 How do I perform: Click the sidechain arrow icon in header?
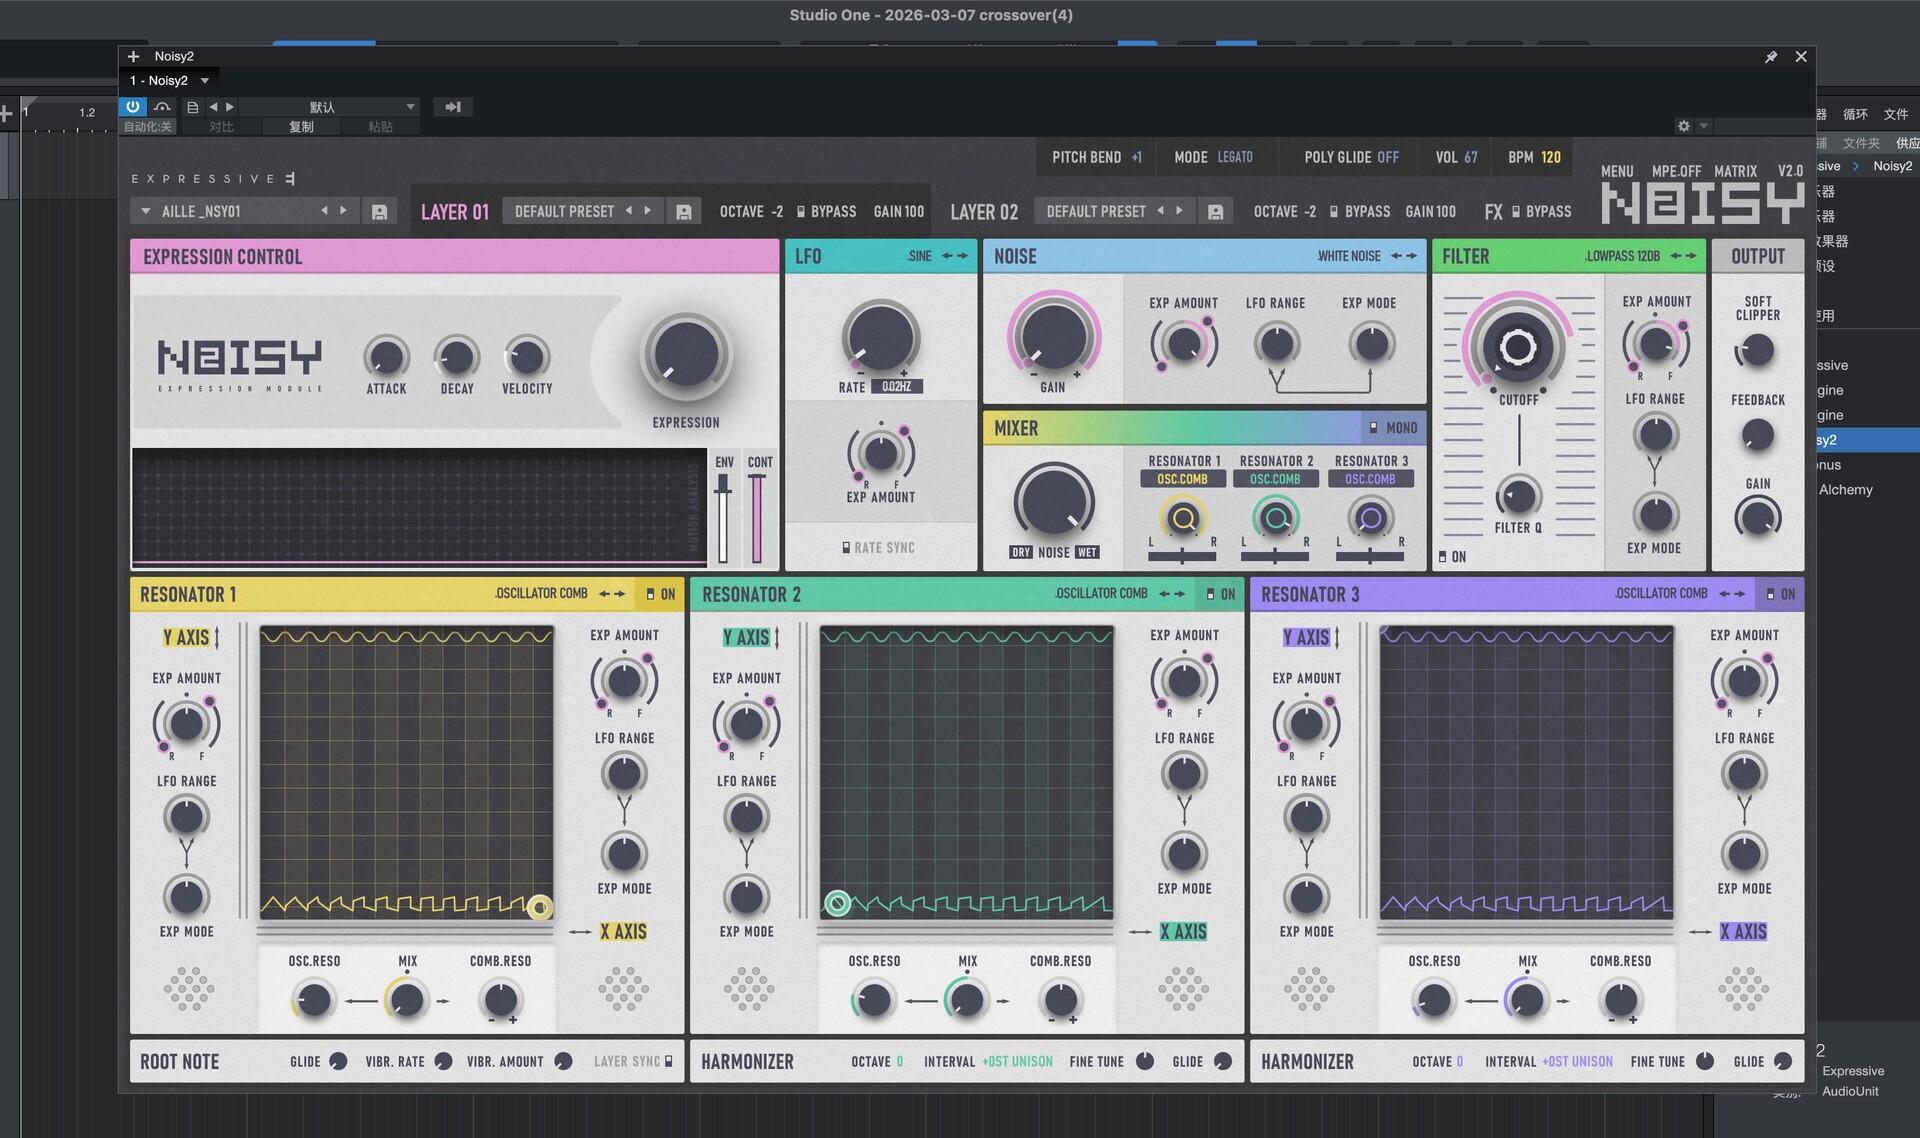coord(453,107)
